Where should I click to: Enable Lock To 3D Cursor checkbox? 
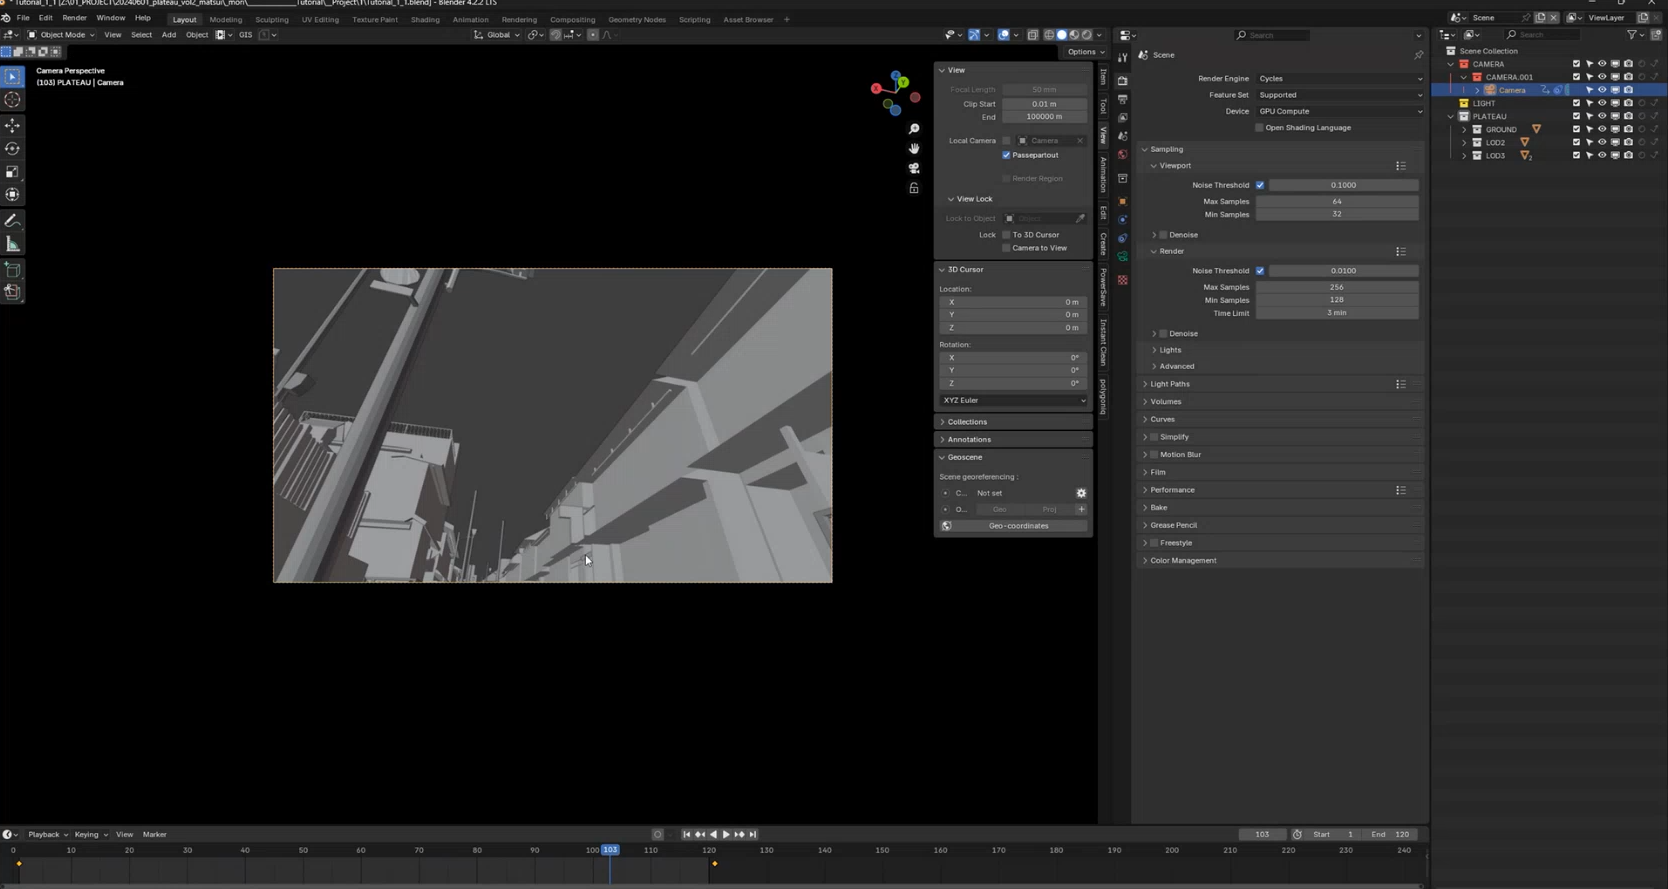tap(1006, 235)
